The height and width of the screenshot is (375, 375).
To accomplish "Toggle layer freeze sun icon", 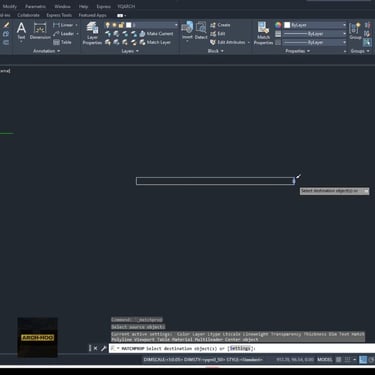I will click(x=115, y=25).
